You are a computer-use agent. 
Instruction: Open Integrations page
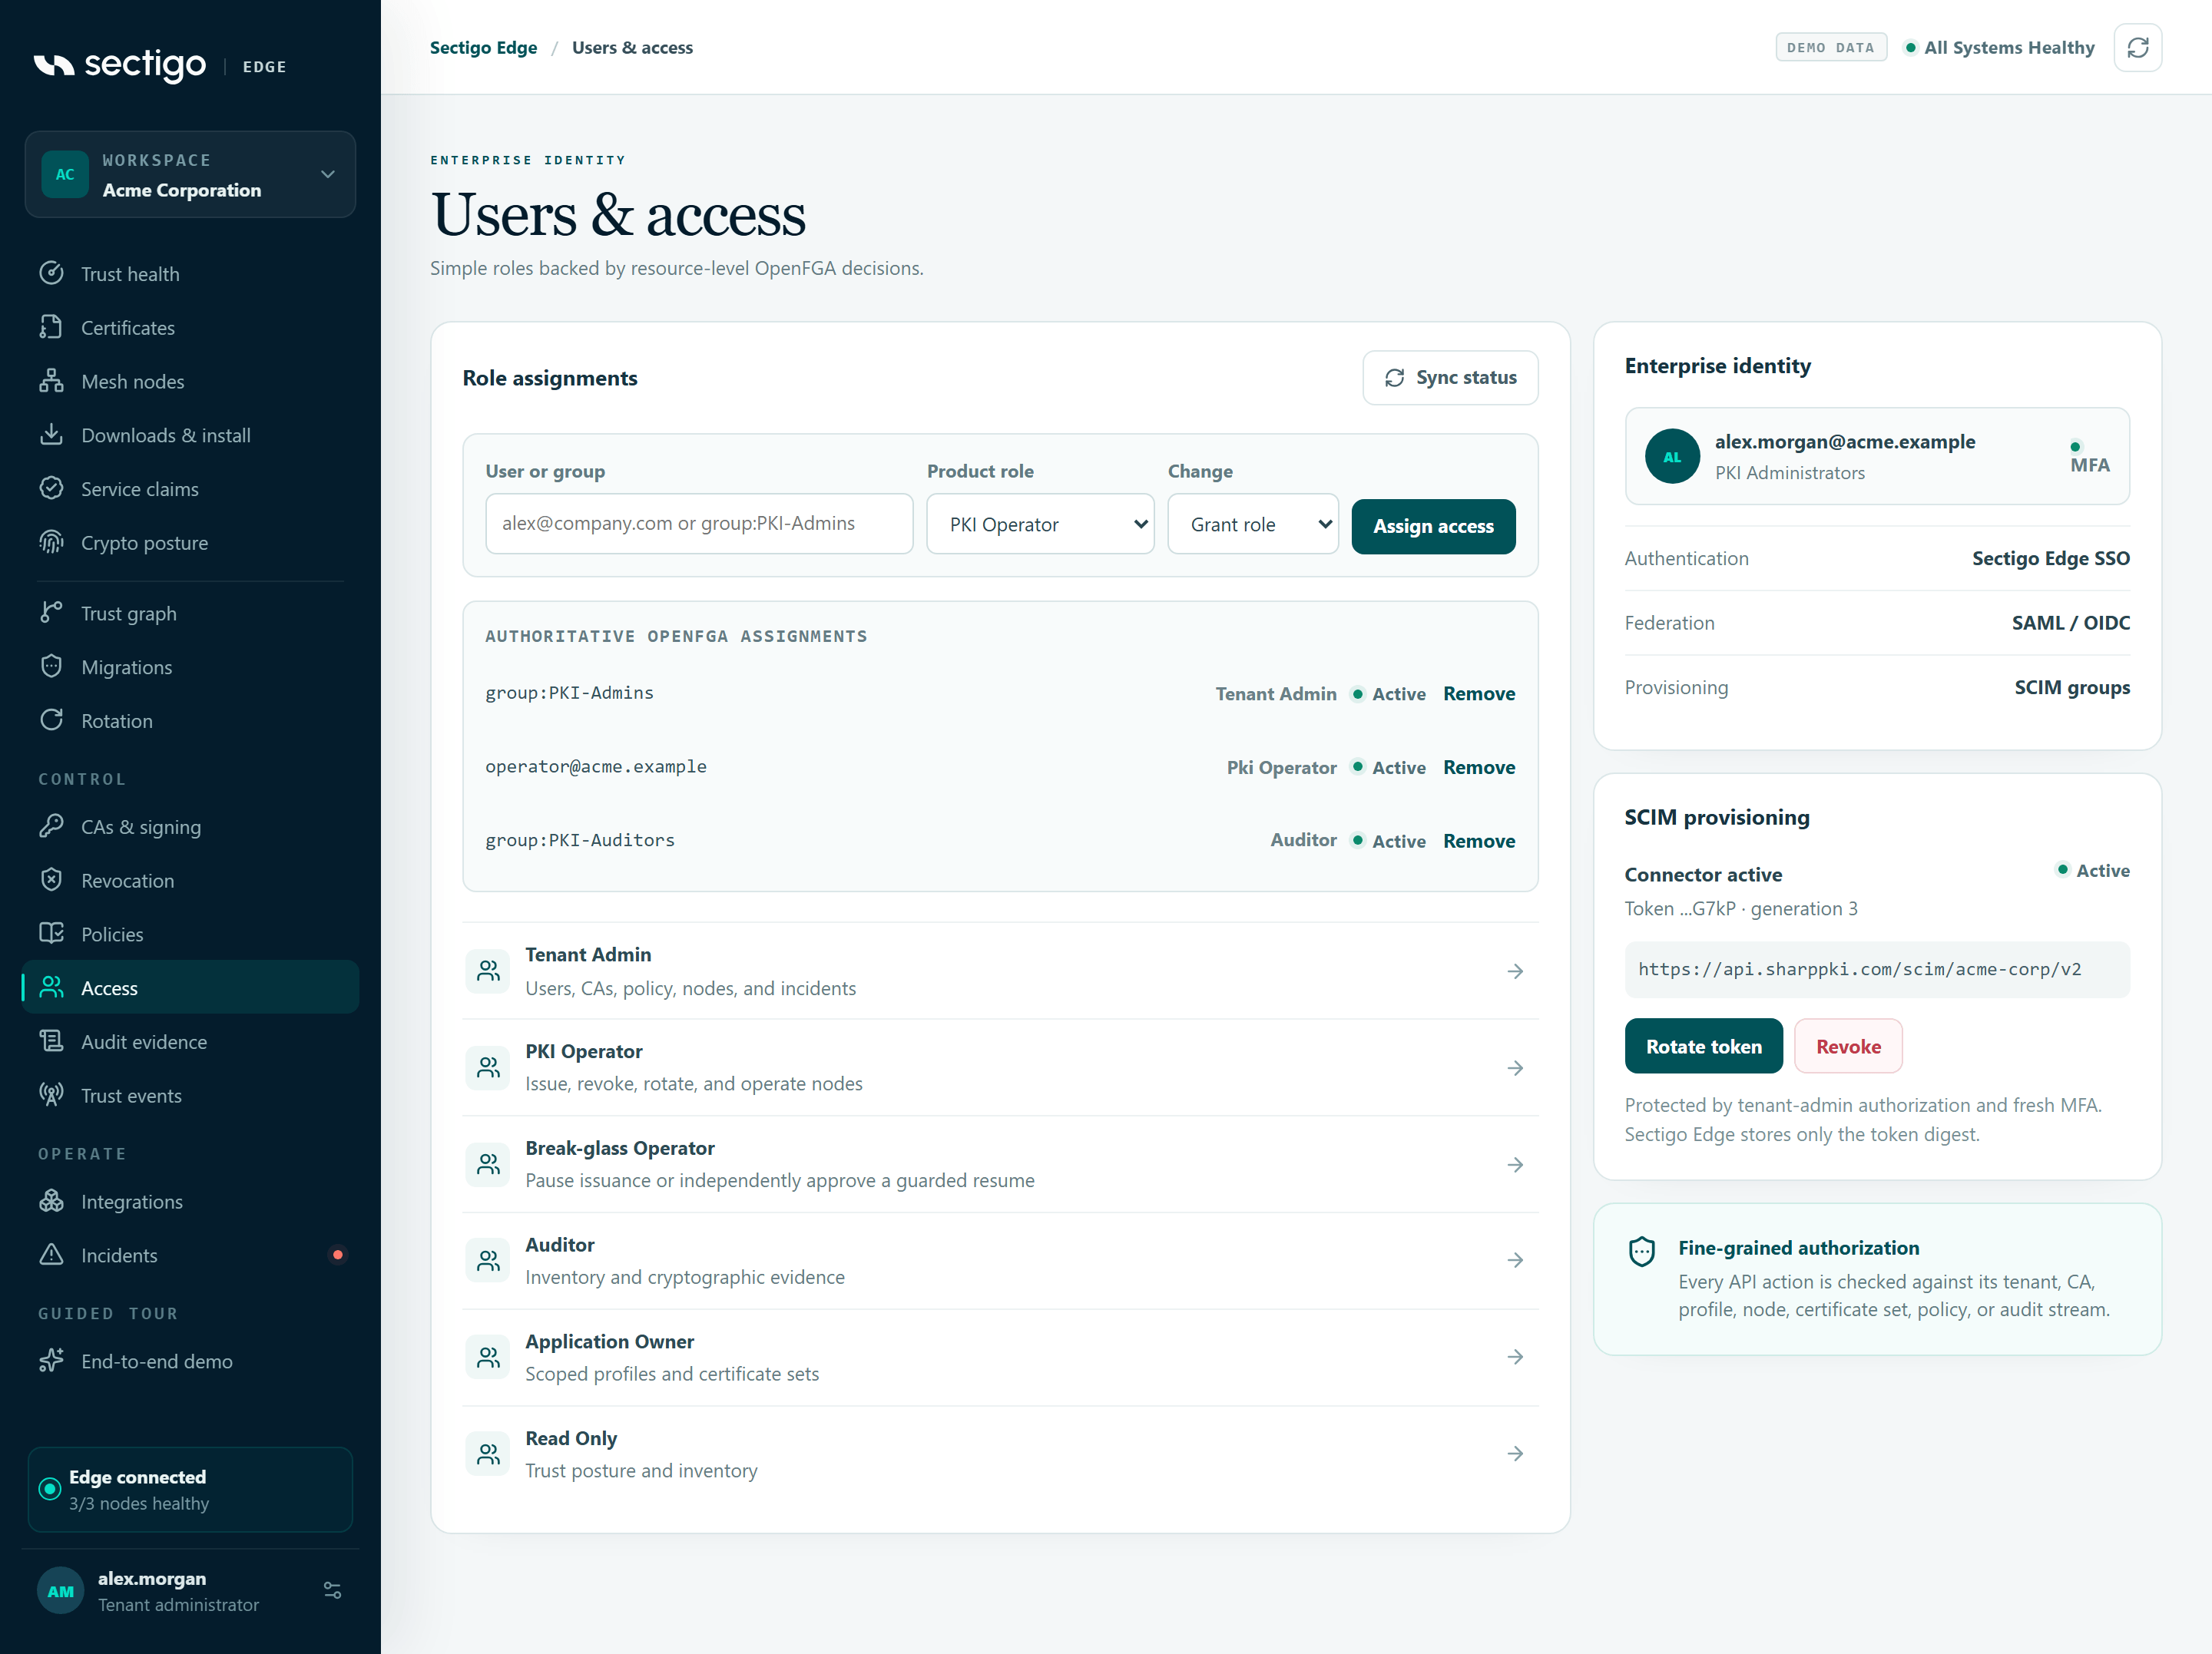point(190,1202)
